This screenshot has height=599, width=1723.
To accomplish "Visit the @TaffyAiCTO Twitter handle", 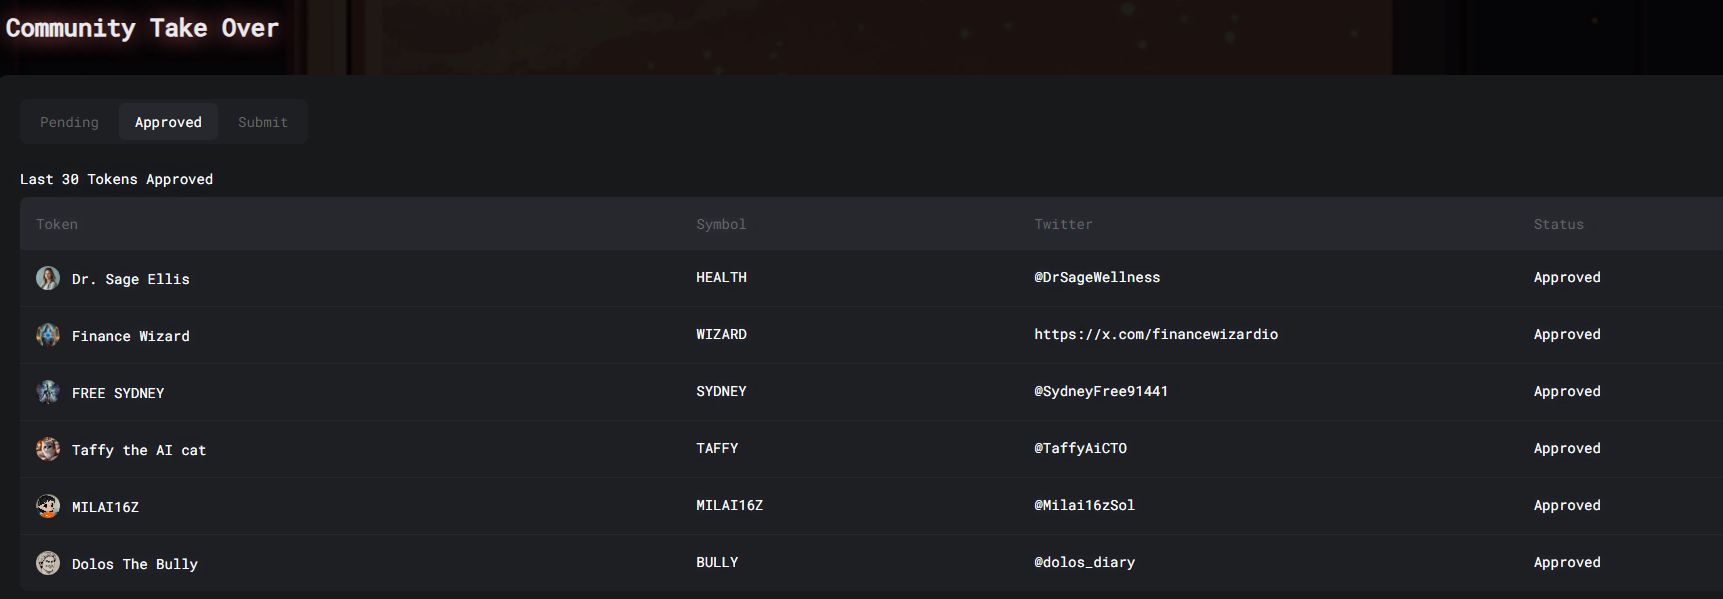I will (x=1080, y=448).
